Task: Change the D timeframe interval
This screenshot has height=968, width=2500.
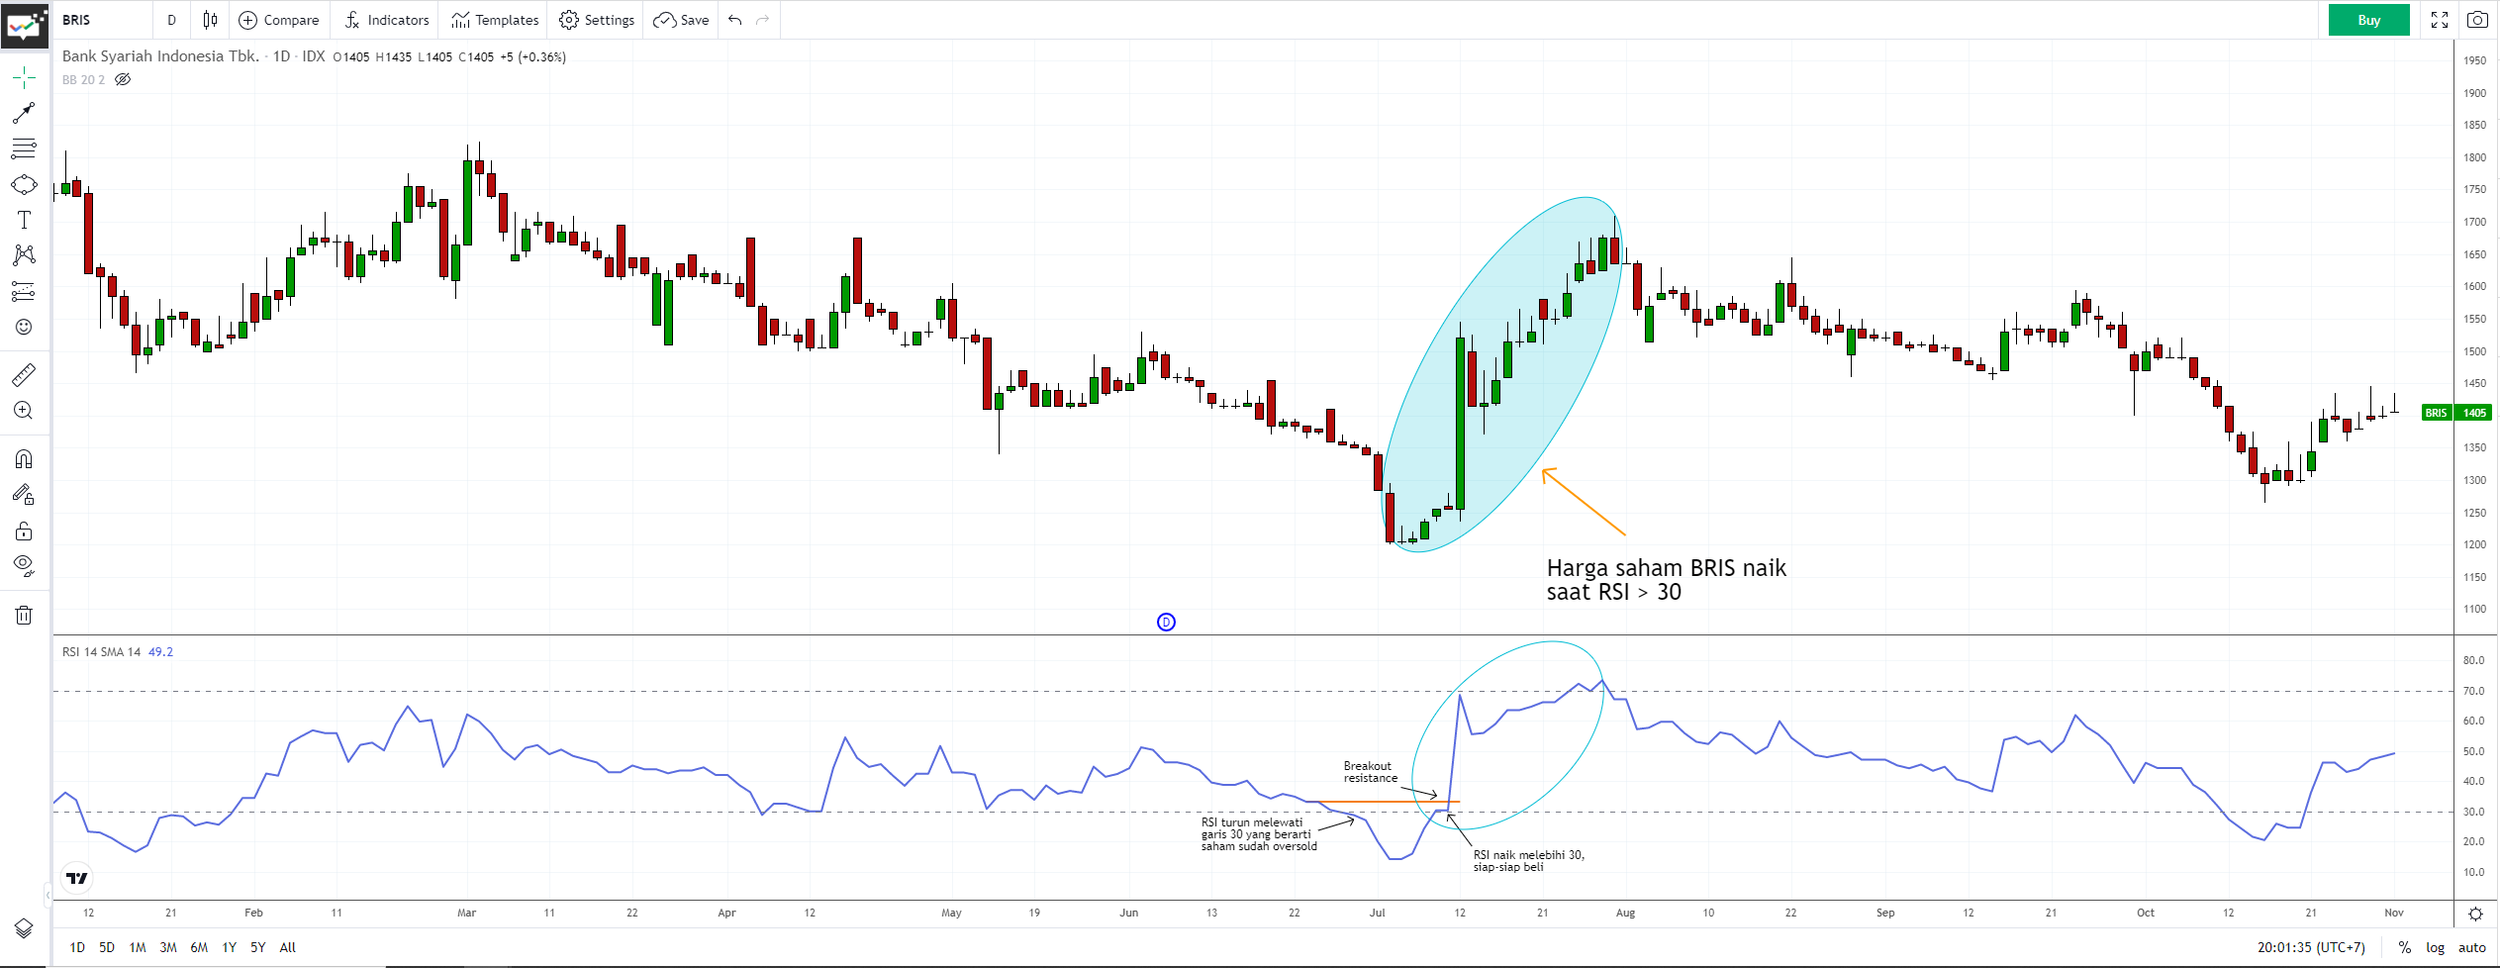Action: 172,20
